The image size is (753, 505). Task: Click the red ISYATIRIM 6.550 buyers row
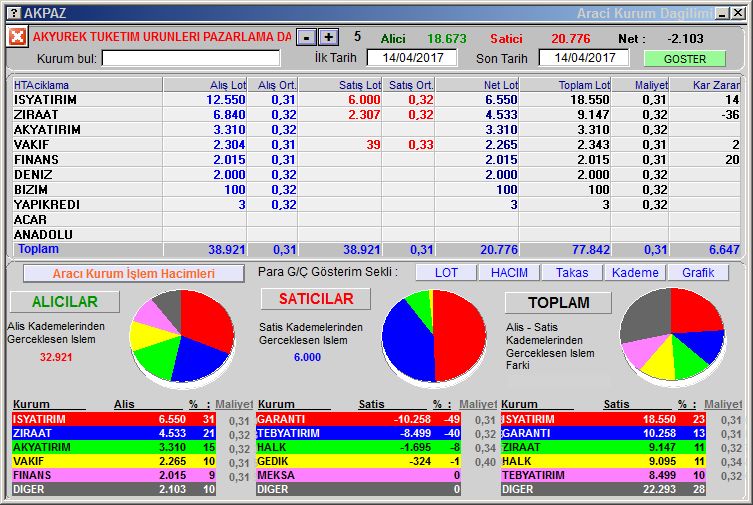[x=114, y=419]
